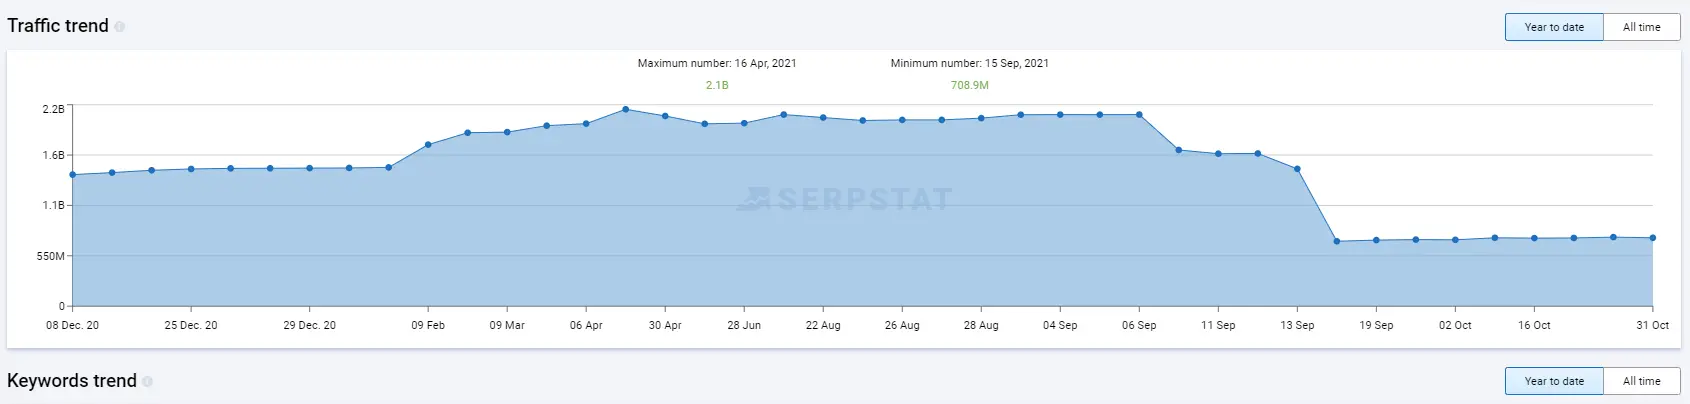Switch Traffic trend to All time

[x=1641, y=27]
